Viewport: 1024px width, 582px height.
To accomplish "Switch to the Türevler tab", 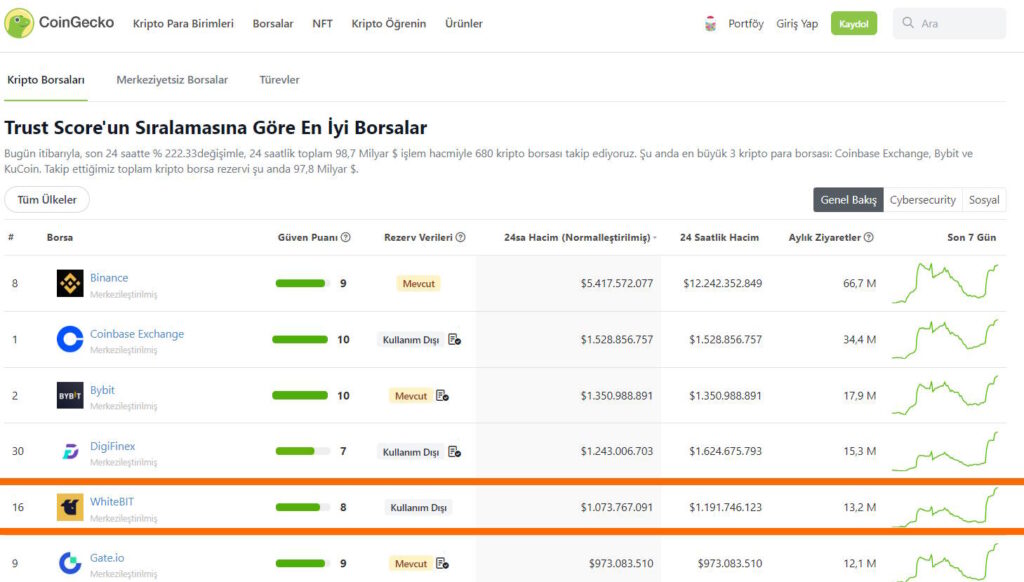I will coord(279,80).
